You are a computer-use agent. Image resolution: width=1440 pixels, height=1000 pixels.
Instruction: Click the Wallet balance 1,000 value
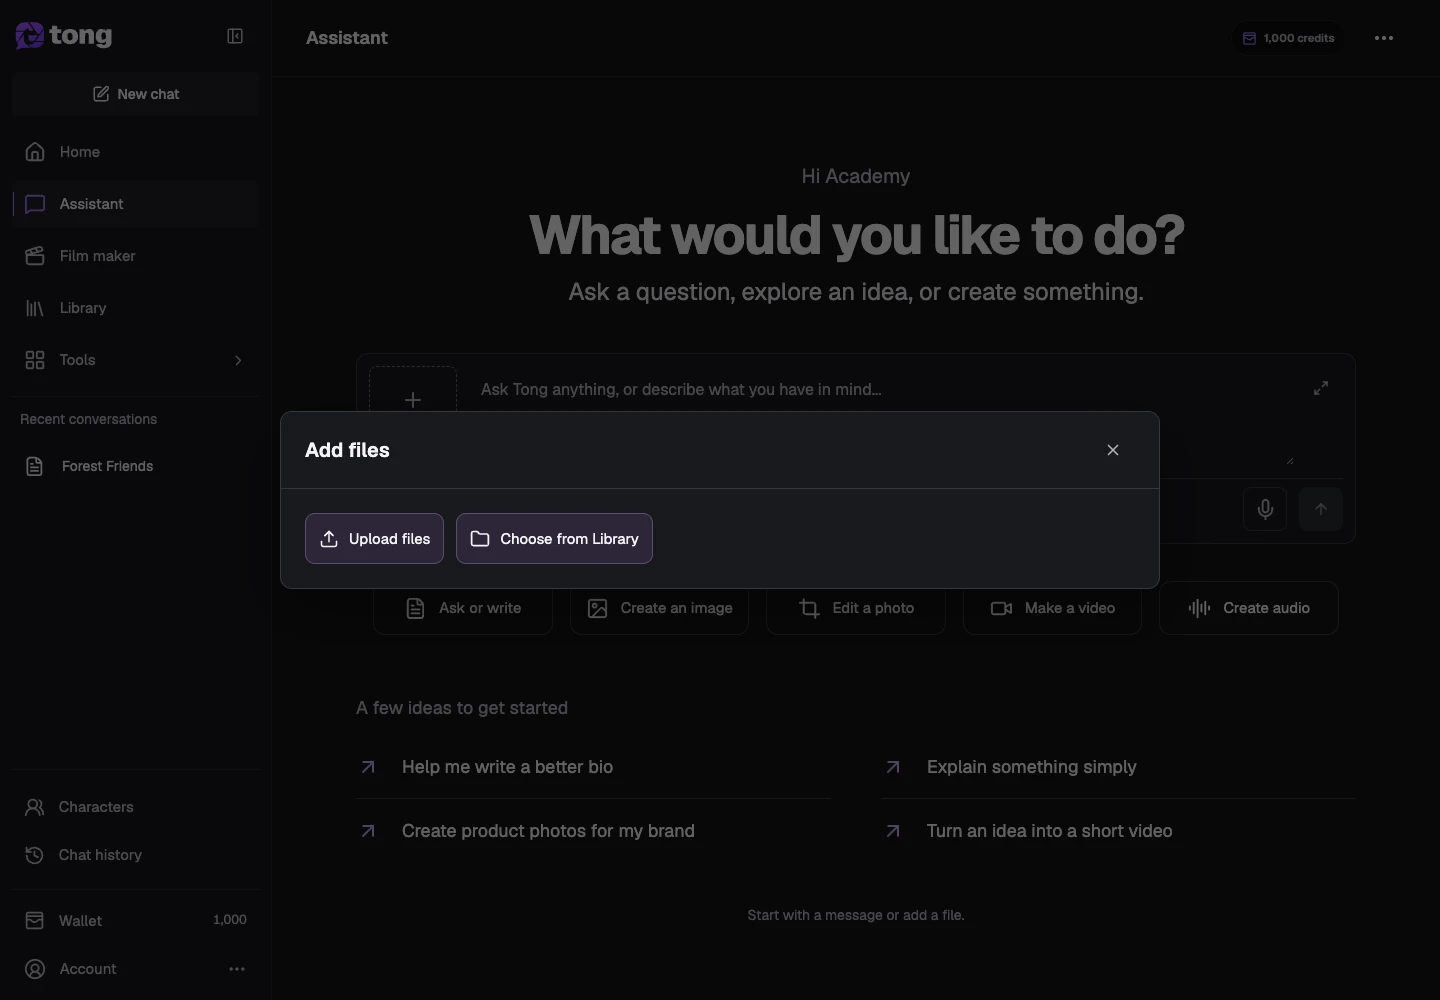point(230,920)
